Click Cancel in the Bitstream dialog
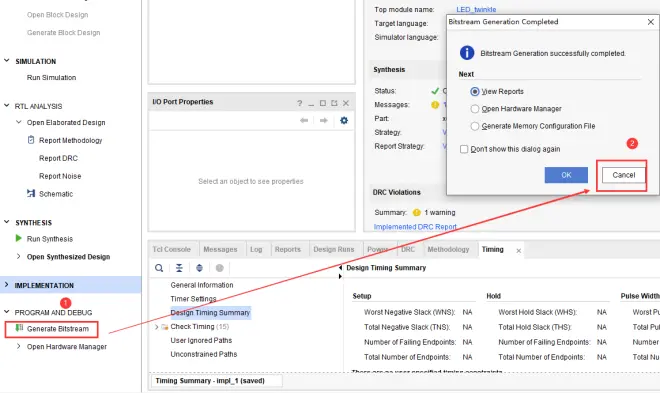The image size is (660, 393). (623, 175)
